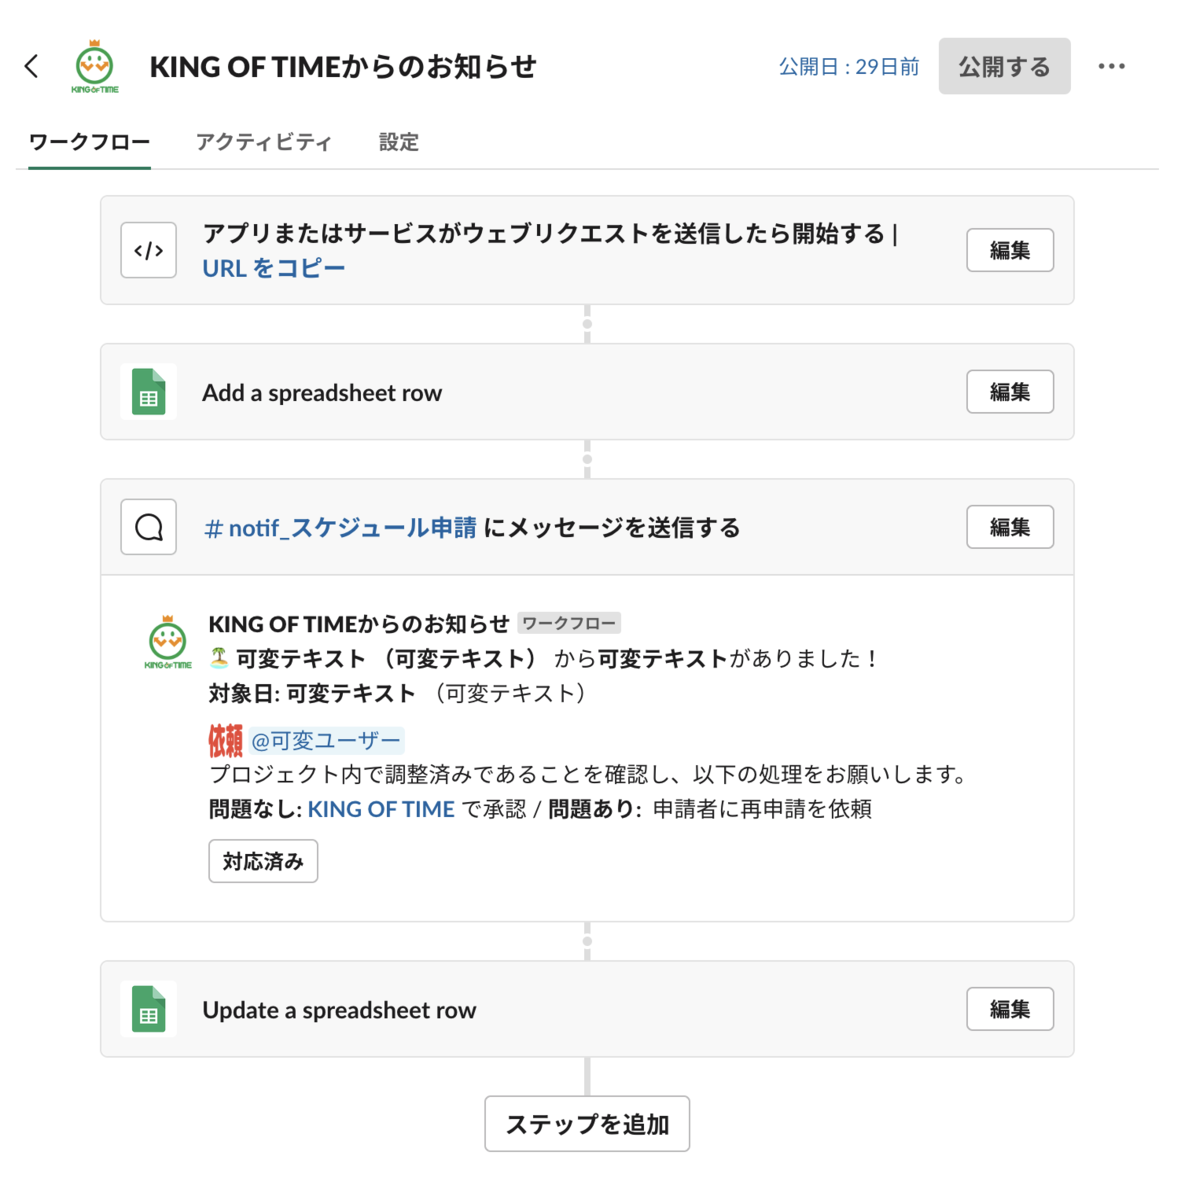
Task: Click ステップを追加 button
Action: point(587,1124)
